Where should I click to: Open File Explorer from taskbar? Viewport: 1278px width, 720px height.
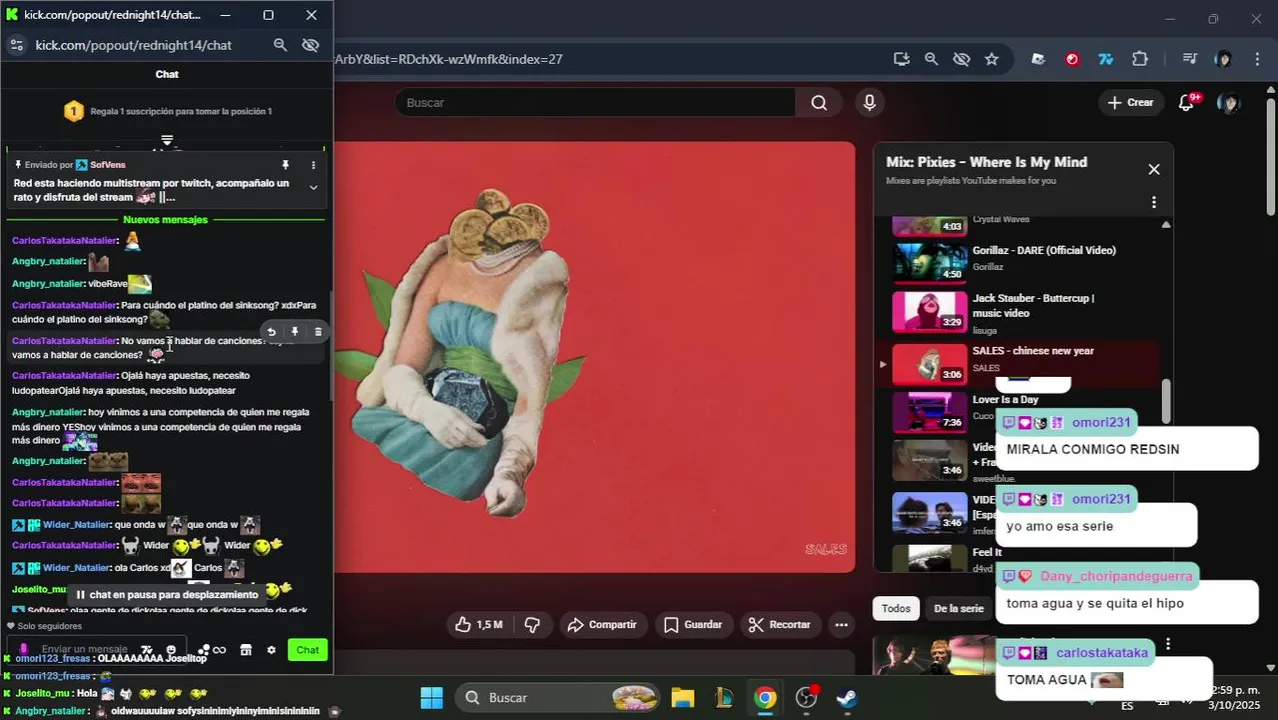pos(682,697)
